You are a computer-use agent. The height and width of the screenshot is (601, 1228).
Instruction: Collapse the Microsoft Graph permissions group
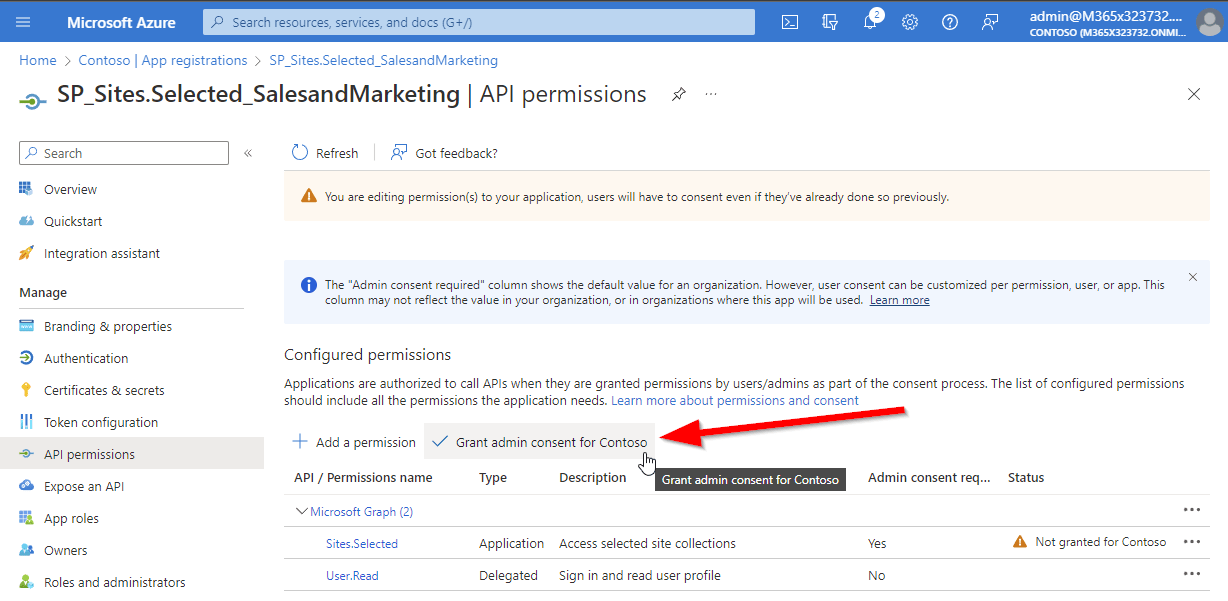(x=302, y=512)
